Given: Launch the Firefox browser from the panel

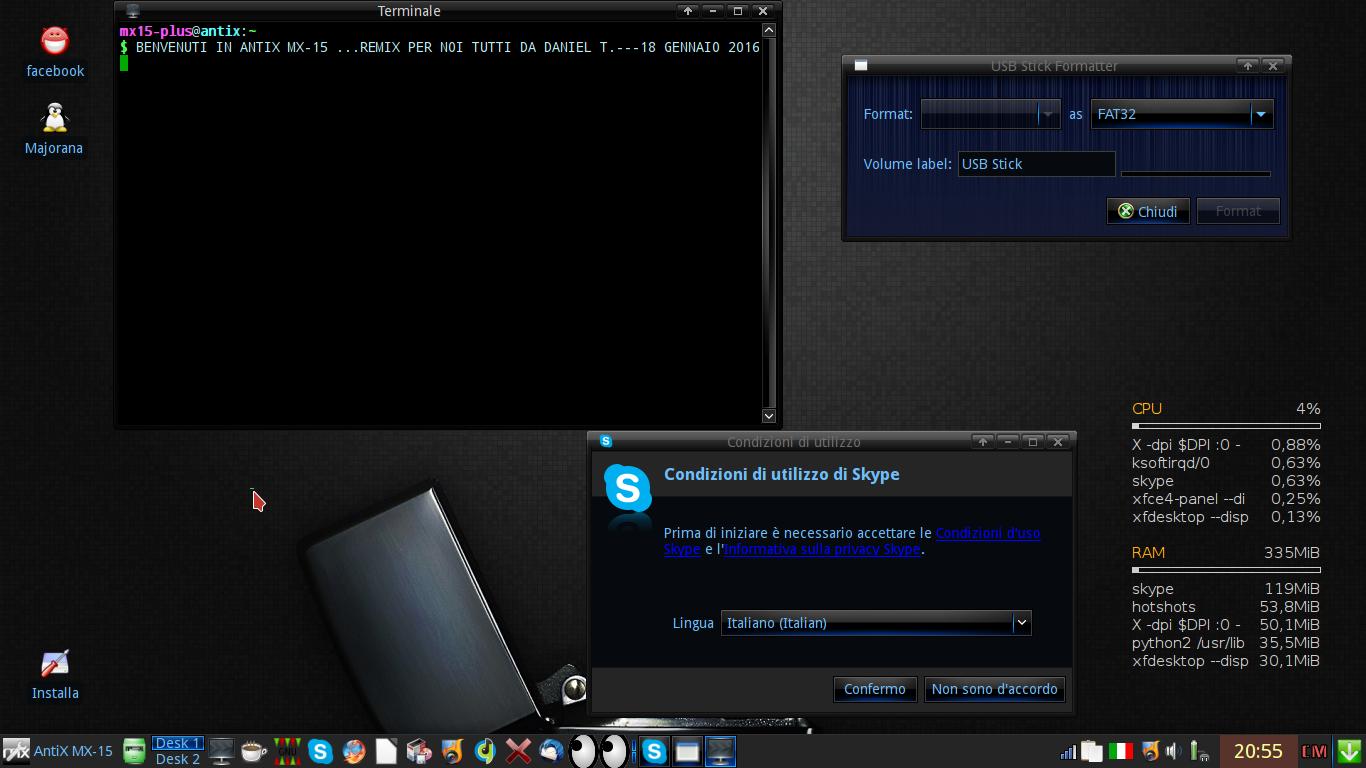Looking at the screenshot, I should [x=353, y=751].
